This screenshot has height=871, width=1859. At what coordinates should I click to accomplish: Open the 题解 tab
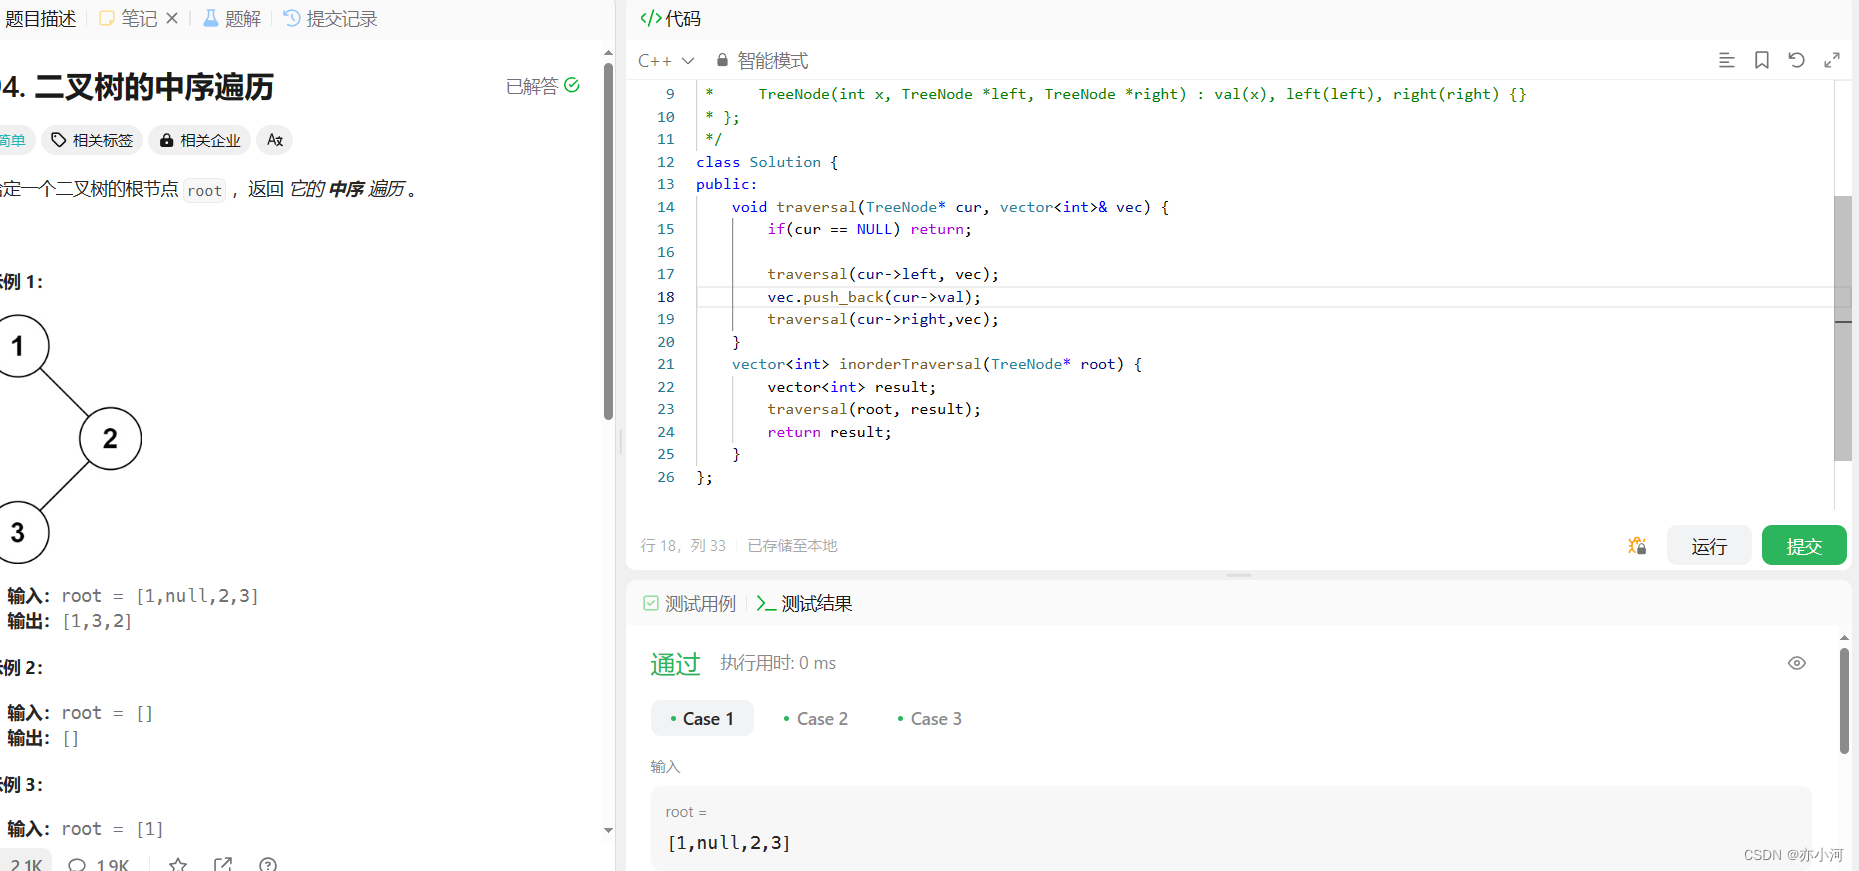point(231,19)
